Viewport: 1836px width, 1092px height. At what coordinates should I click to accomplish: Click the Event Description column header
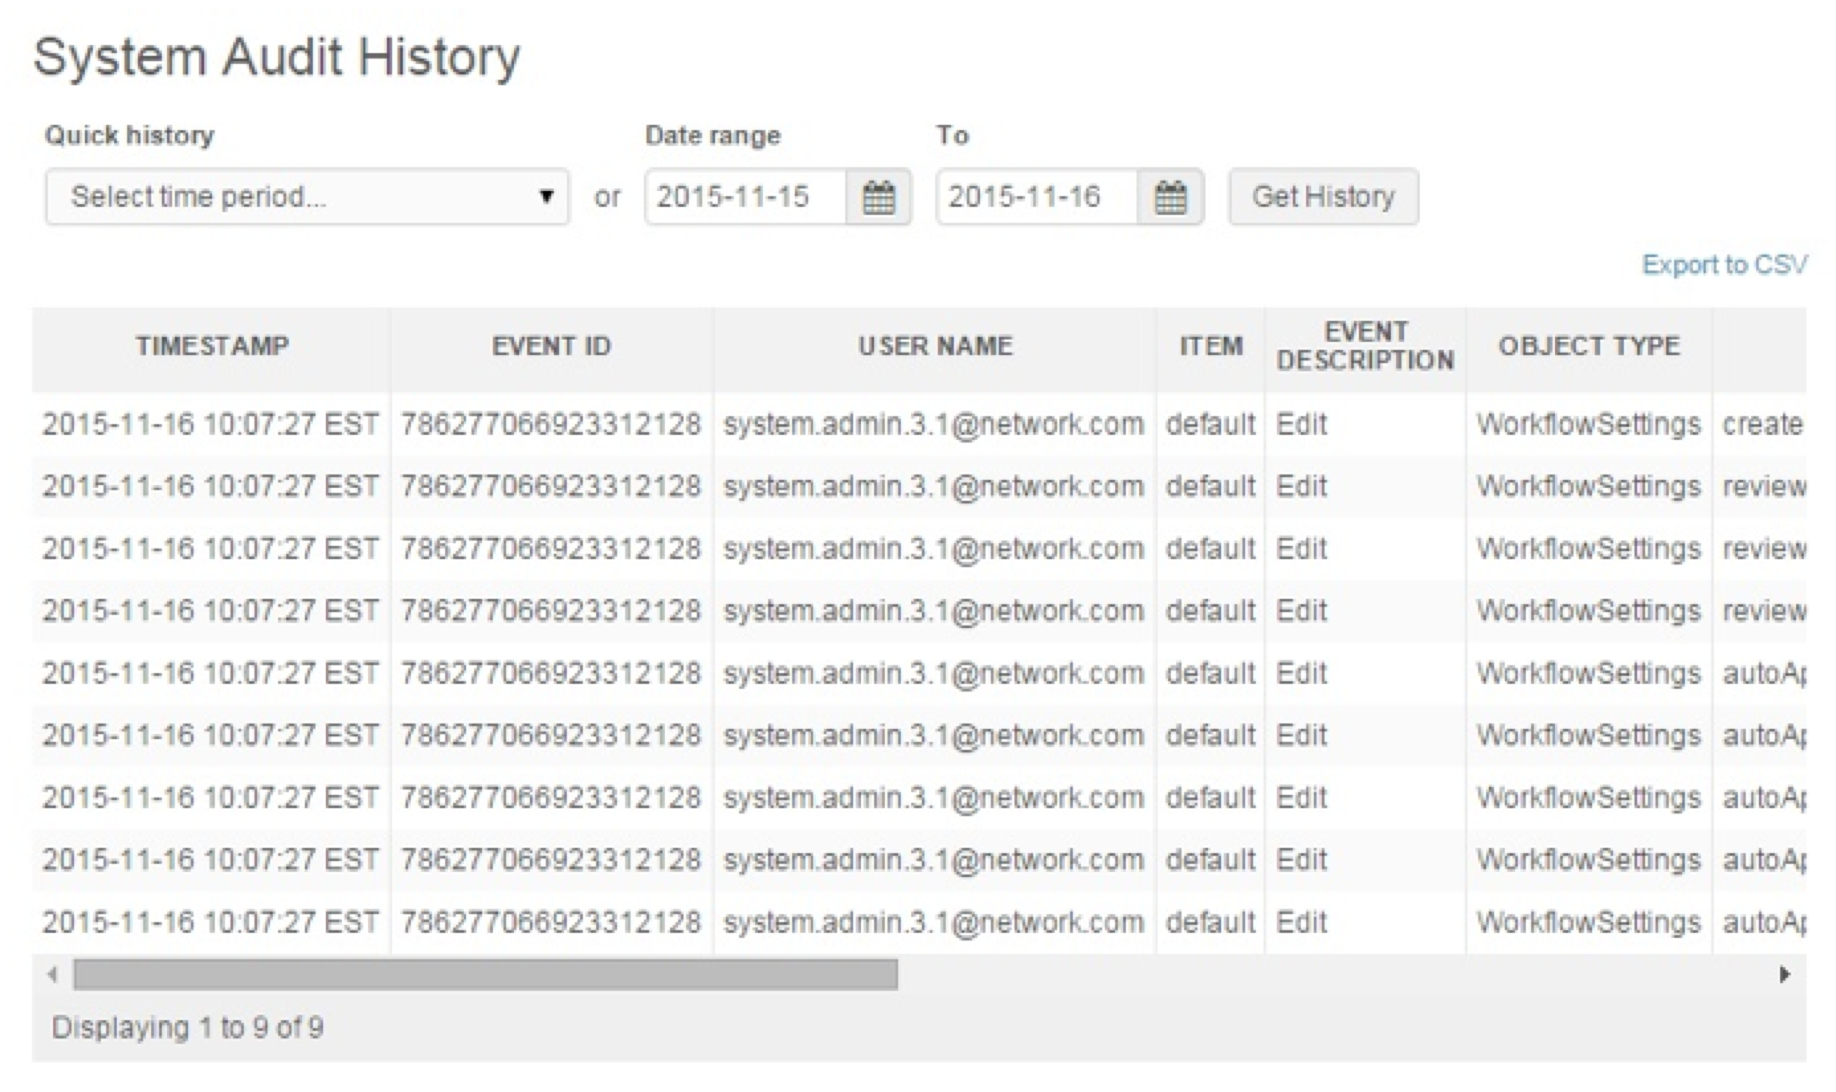1365,346
